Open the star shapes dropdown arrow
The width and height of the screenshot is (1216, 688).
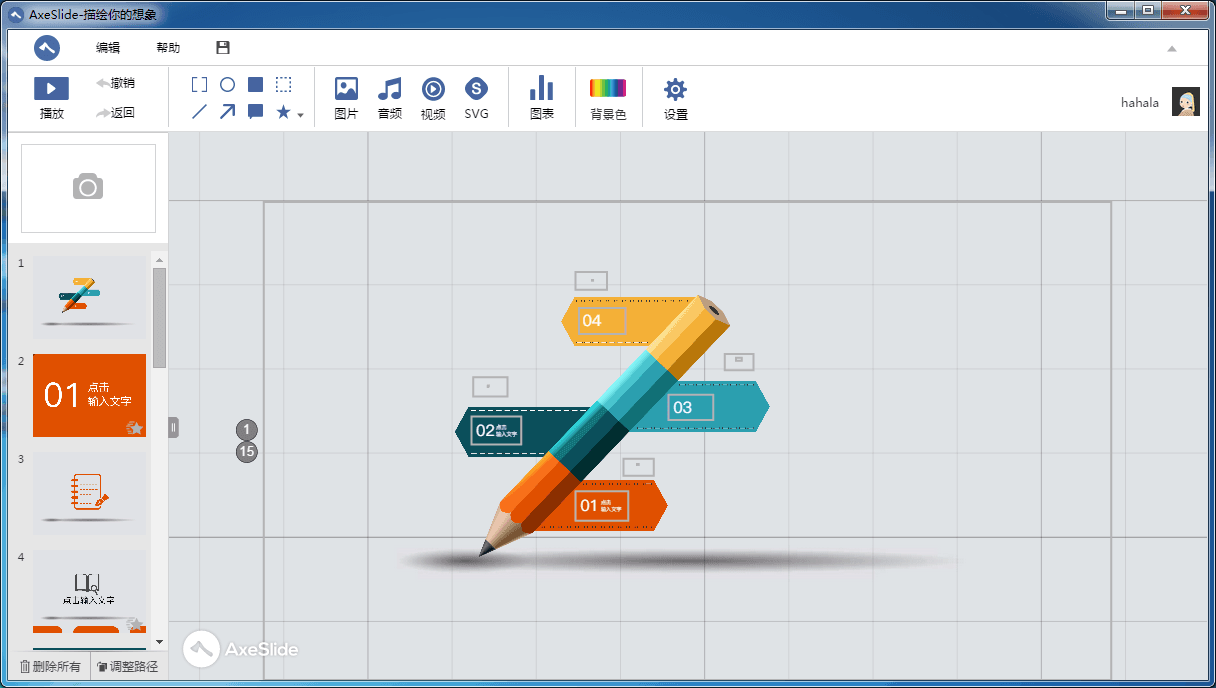click(300, 115)
